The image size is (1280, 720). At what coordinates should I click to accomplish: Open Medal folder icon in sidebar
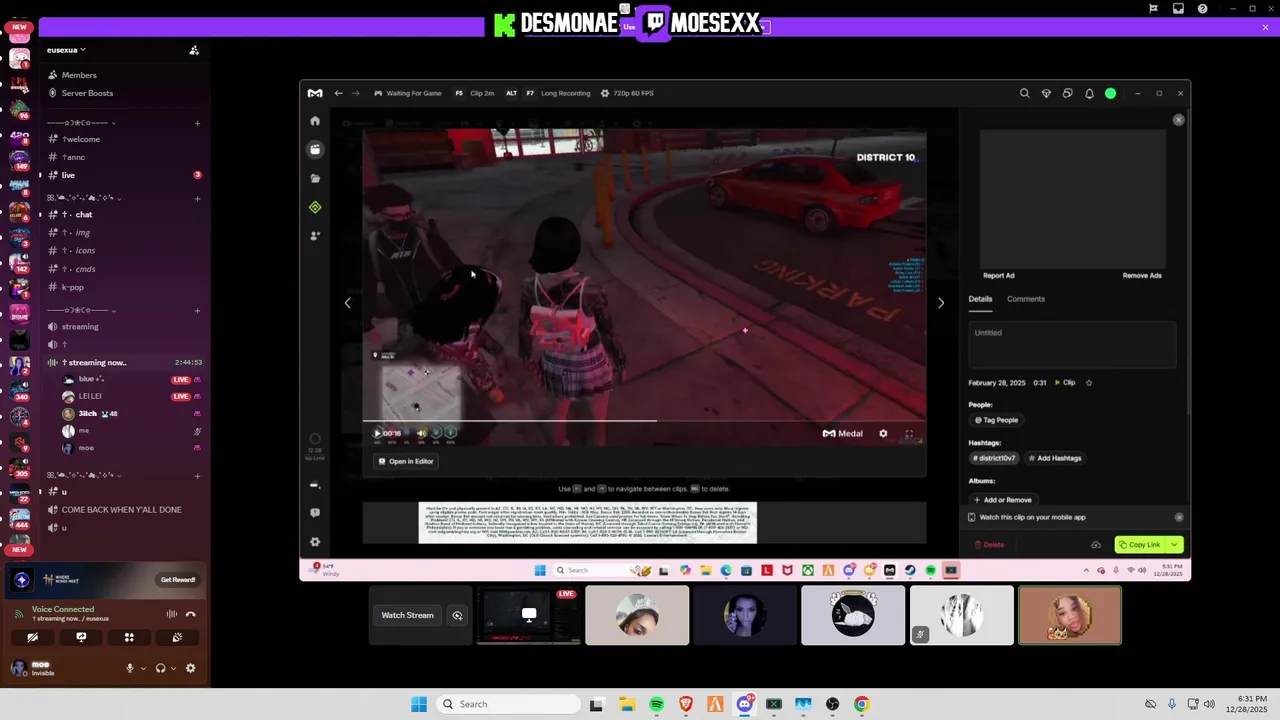[x=315, y=178]
